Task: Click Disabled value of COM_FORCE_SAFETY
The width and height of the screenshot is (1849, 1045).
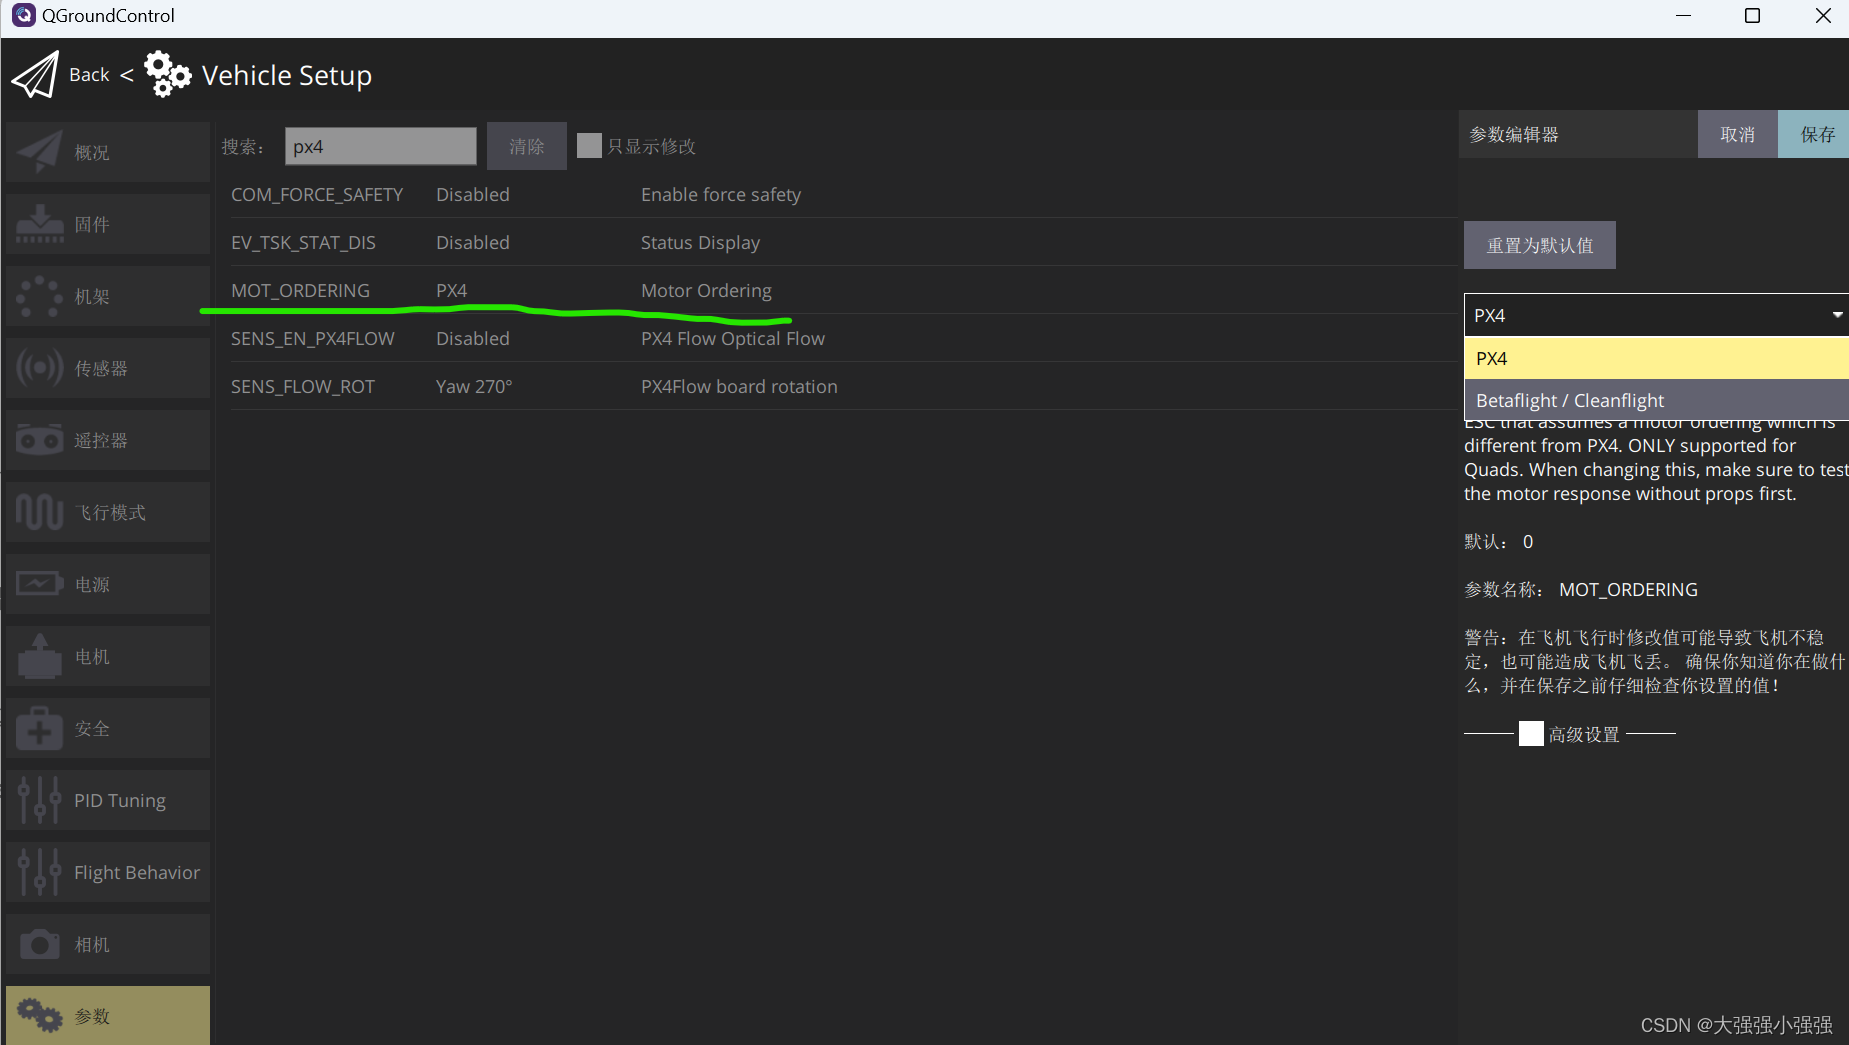Action: point(473,194)
